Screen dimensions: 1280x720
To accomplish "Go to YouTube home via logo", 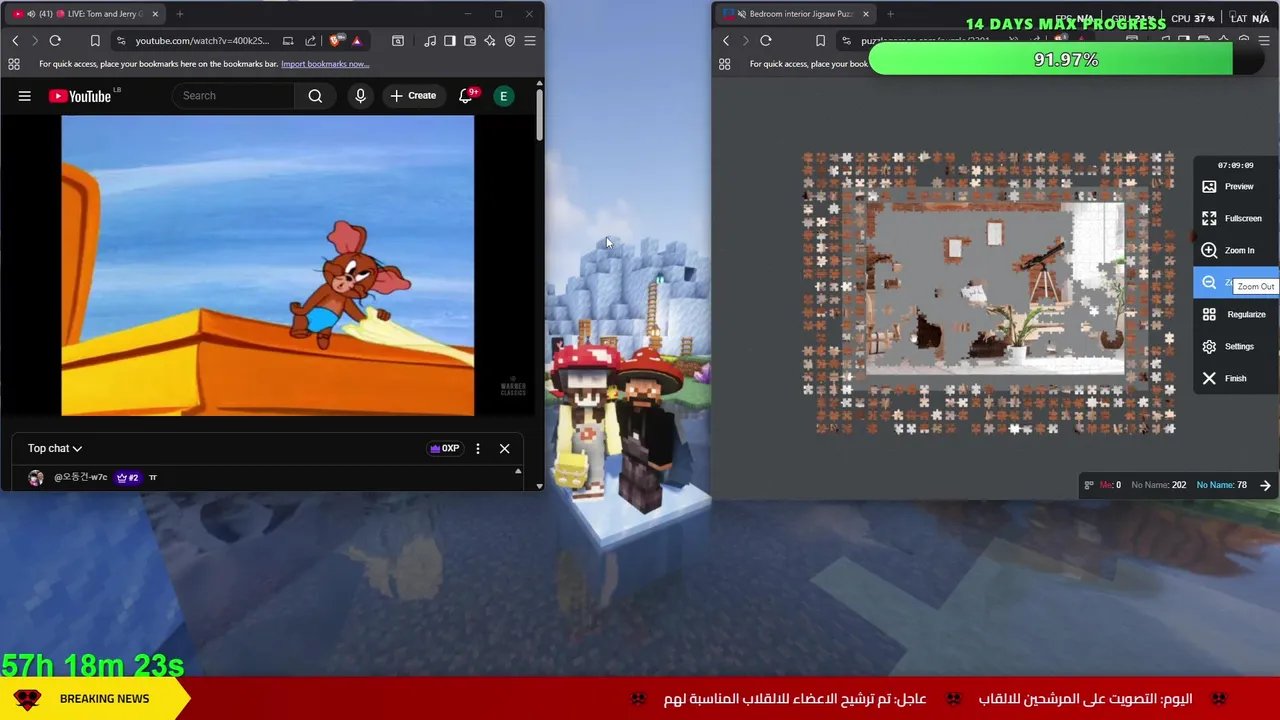I will coord(80,96).
